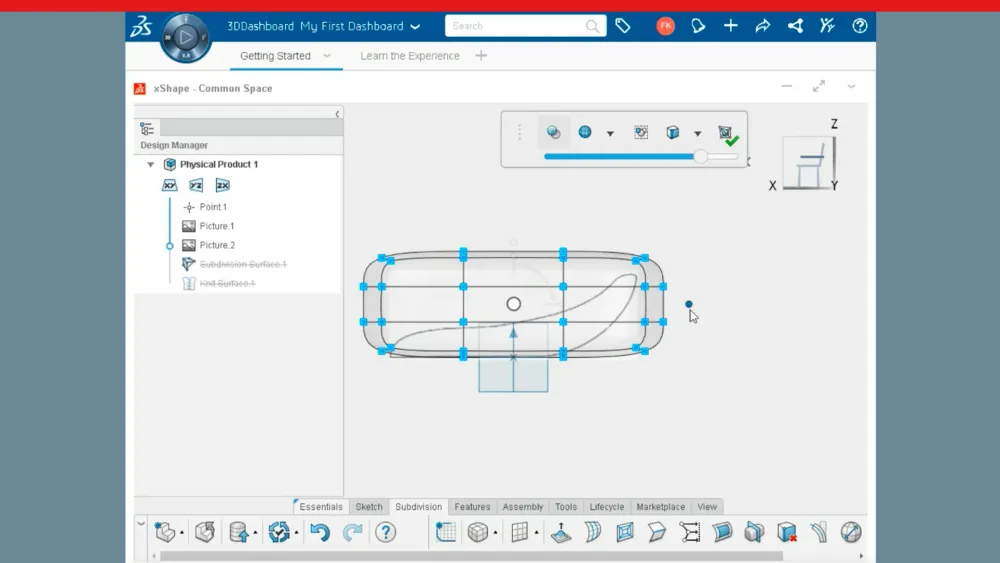Add a new dashboard tab with plus

coord(481,55)
